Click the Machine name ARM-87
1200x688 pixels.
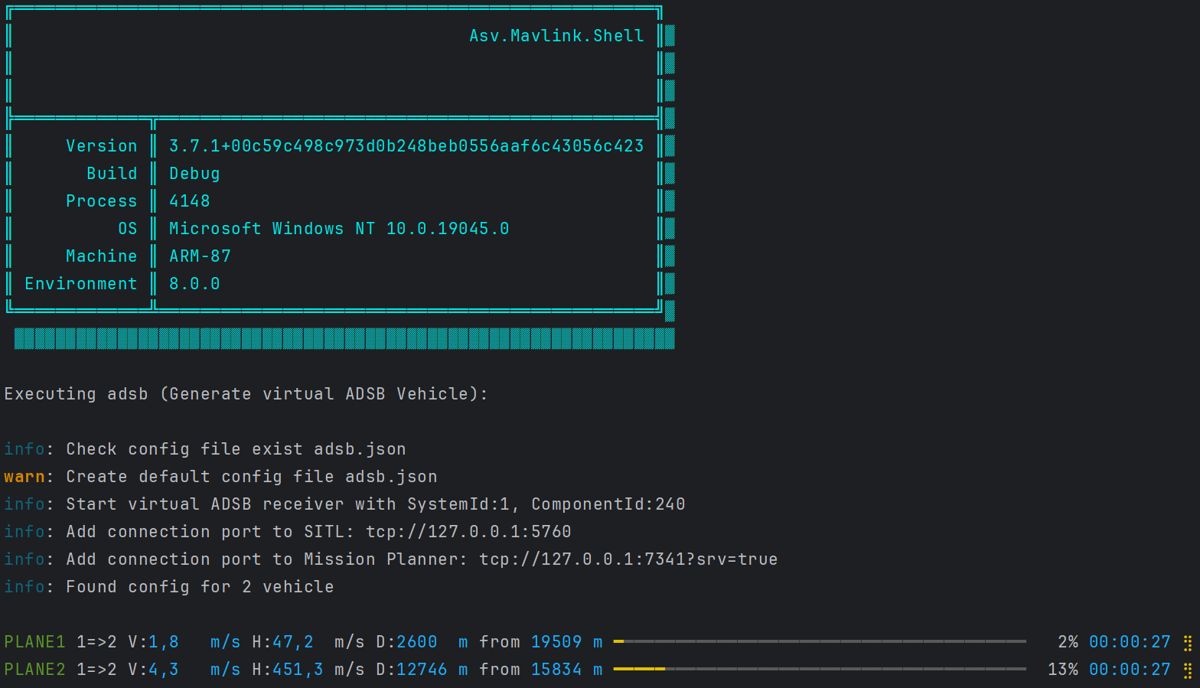(199, 256)
